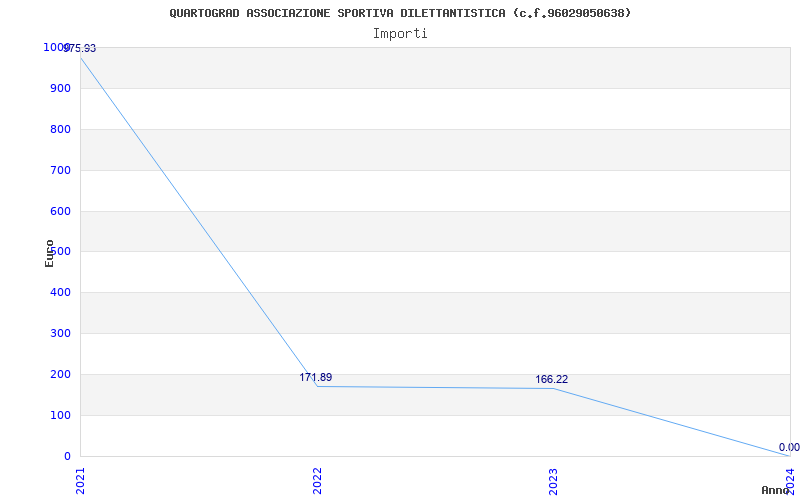Click the 171.89 data point label
The image size is (800, 500).
coord(316,378)
